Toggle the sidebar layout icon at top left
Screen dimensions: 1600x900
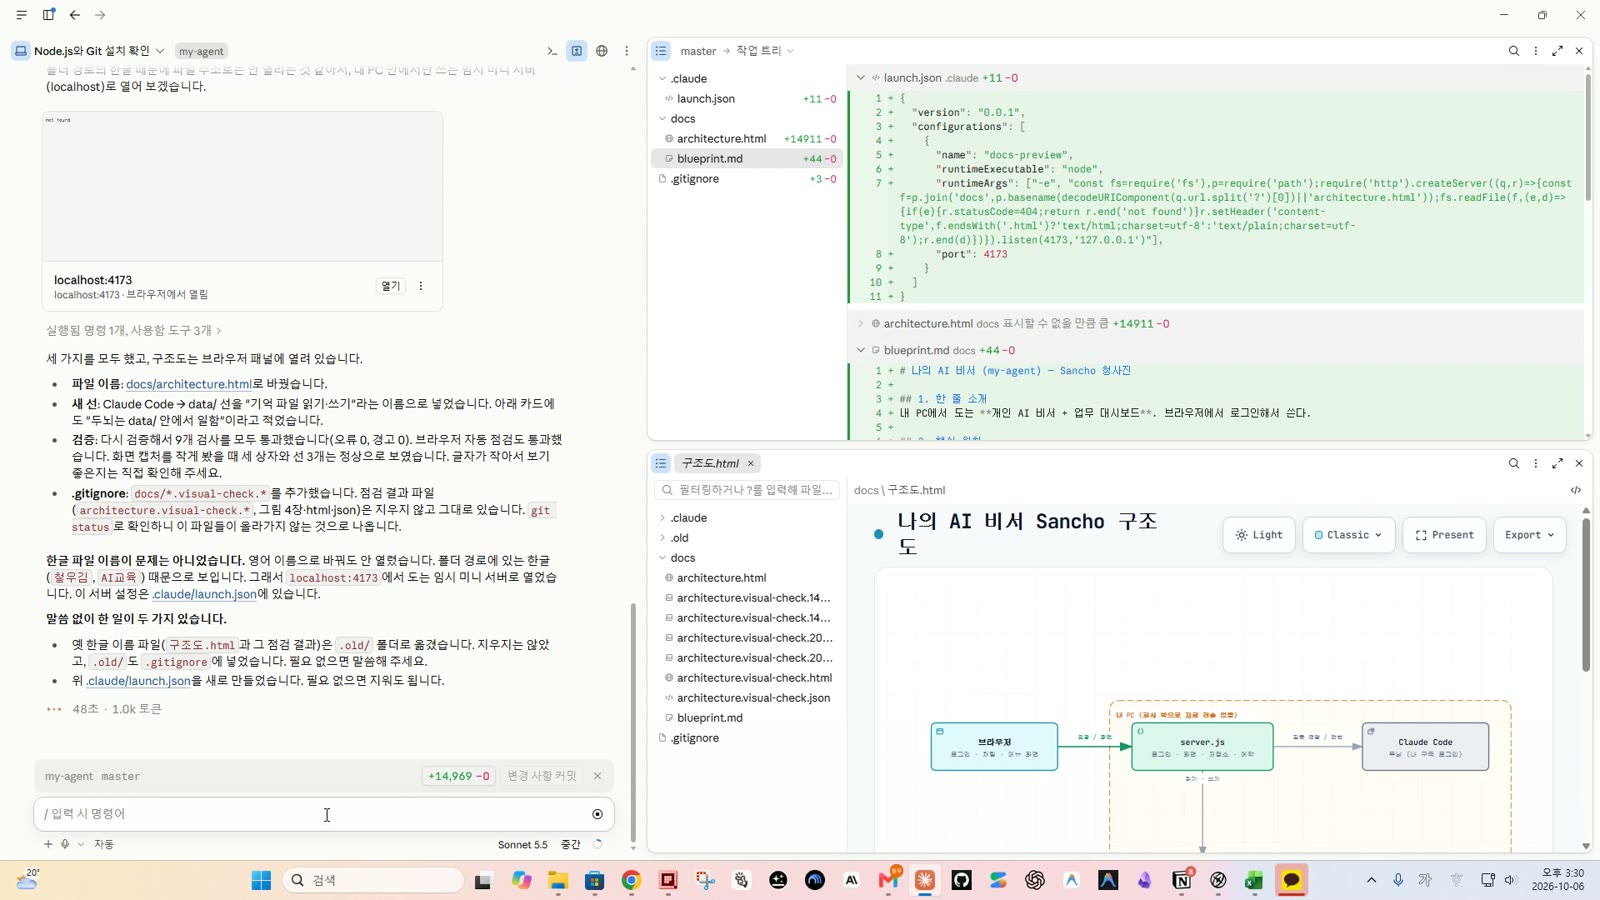coord(49,15)
